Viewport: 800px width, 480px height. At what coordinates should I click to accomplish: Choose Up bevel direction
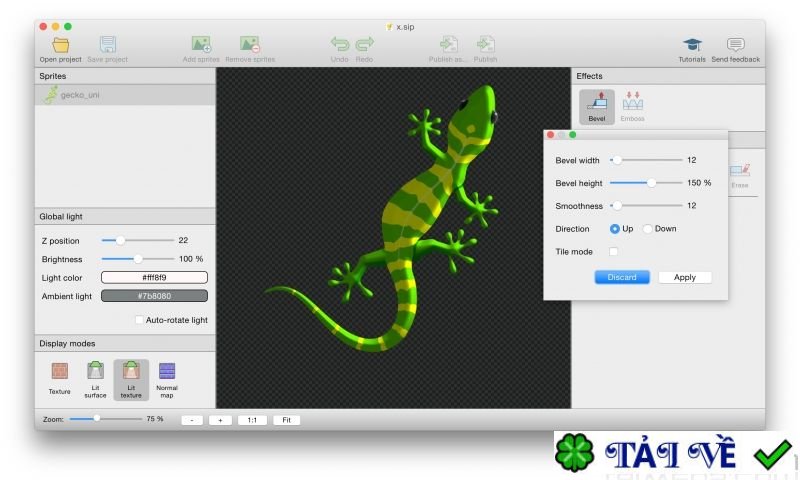click(615, 229)
